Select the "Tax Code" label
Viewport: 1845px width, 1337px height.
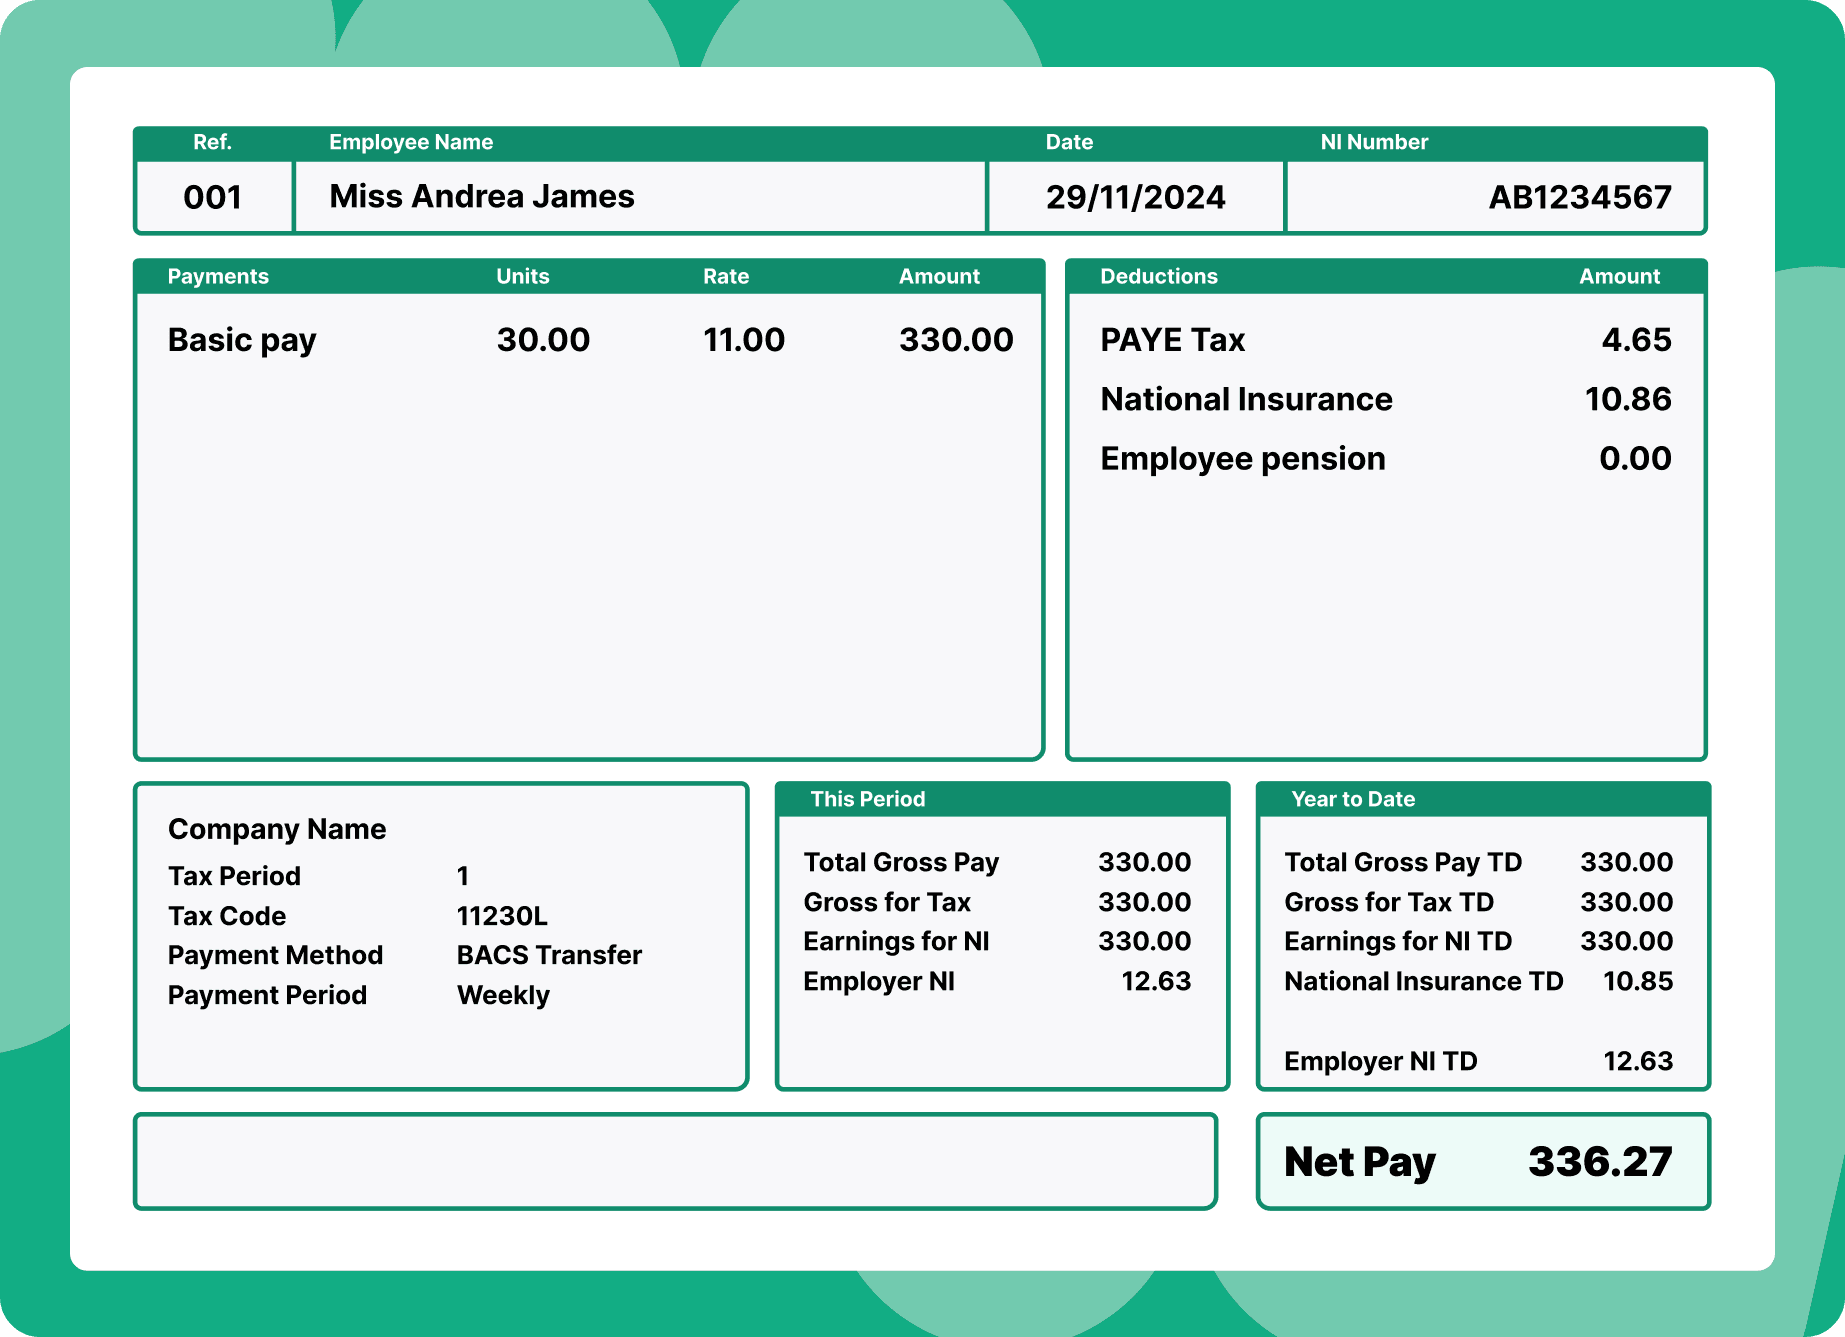[227, 916]
